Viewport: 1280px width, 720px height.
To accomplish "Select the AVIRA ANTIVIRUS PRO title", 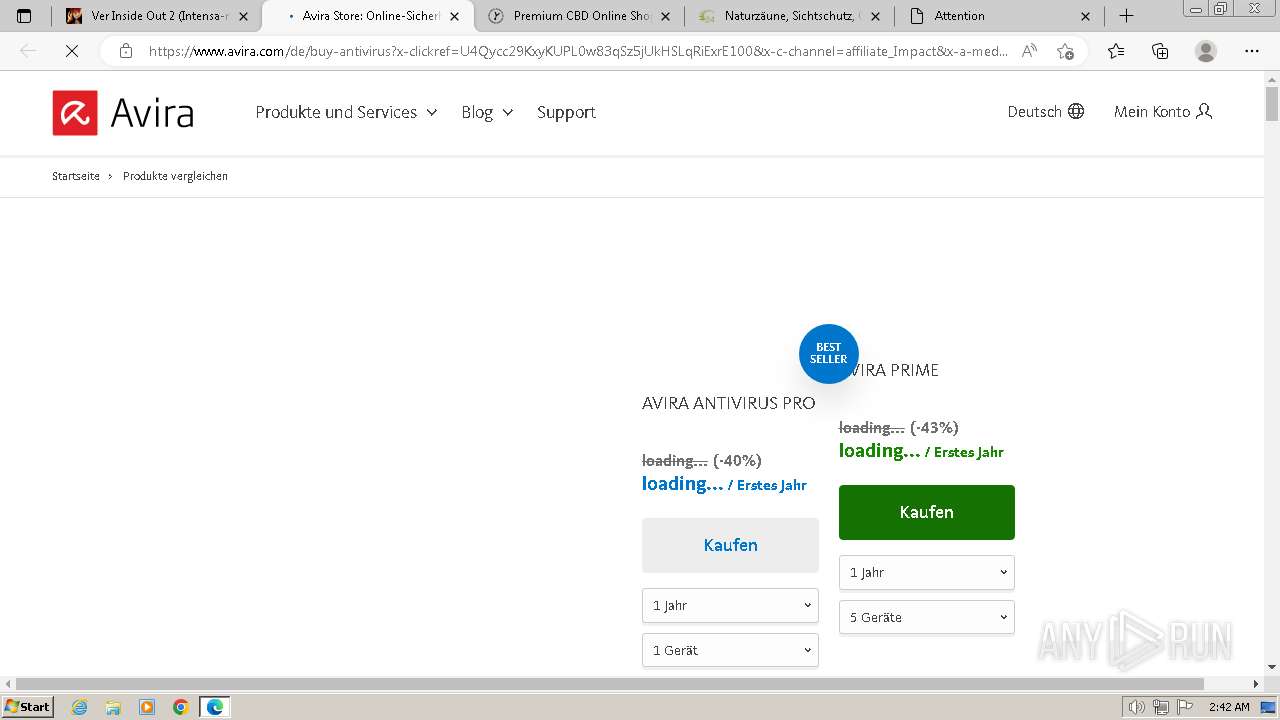I will coord(728,403).
